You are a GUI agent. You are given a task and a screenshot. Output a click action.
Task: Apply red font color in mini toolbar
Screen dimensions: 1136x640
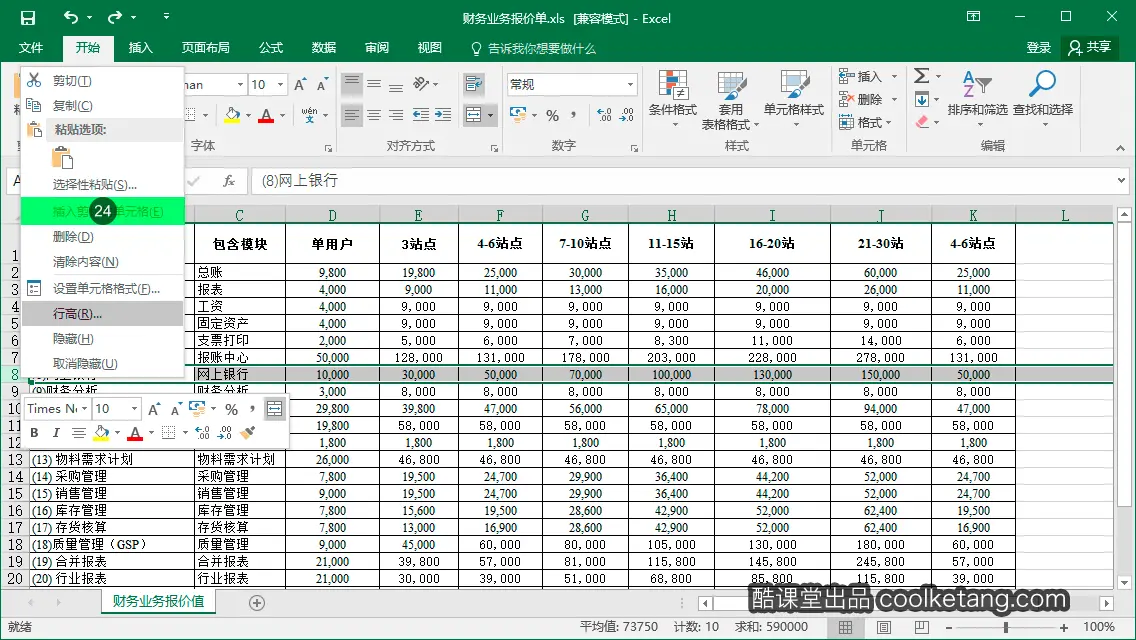pyautogui.click(x=135, y=433)
